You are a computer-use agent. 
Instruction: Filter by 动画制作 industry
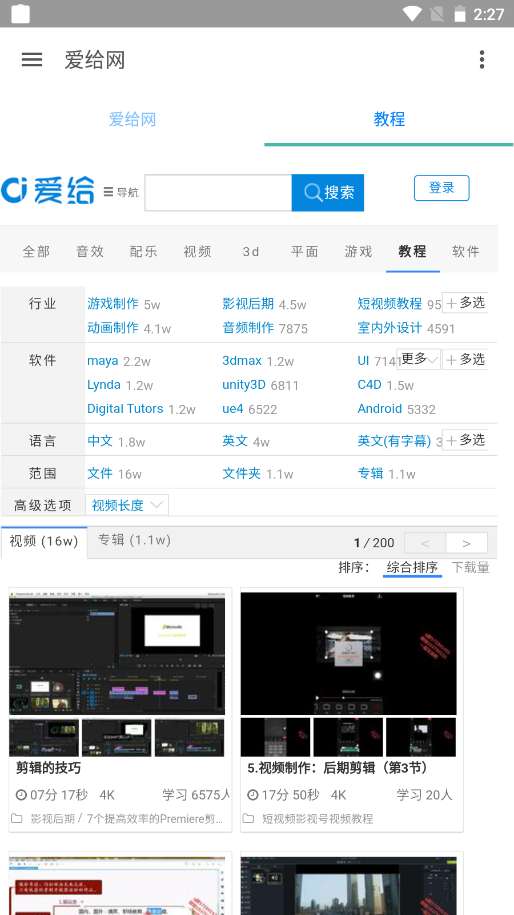[x=113, y=327]
